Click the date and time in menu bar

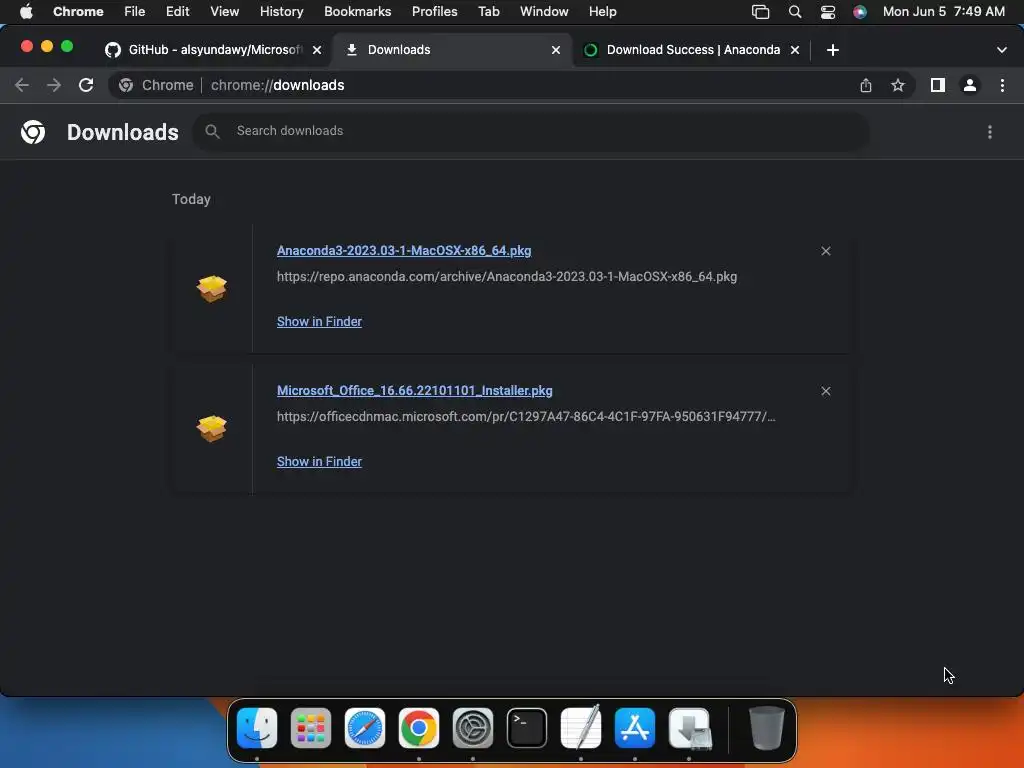point(944,11)
